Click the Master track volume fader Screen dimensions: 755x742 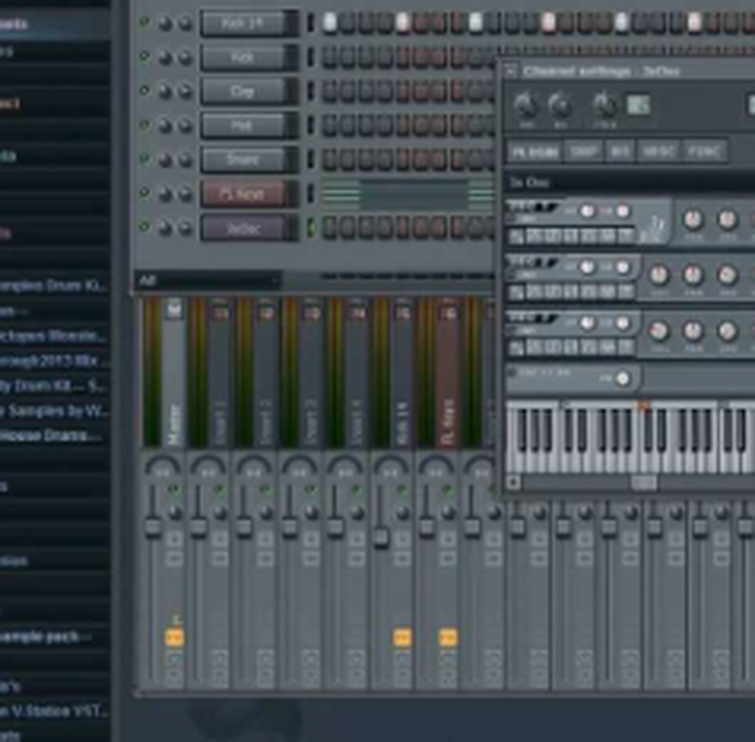point(152,528)
